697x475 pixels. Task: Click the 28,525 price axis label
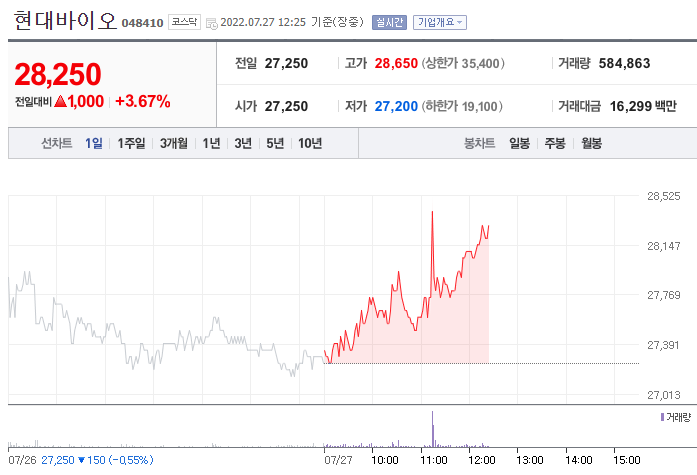(x=663, y=196)
